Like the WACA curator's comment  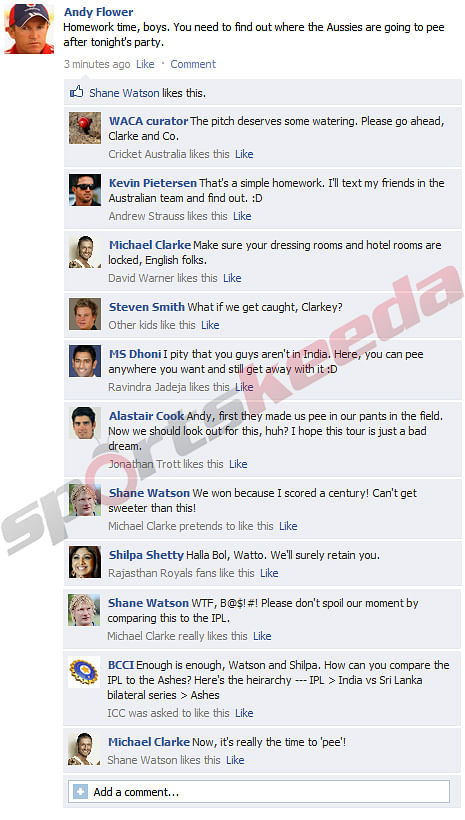(244, 154)
